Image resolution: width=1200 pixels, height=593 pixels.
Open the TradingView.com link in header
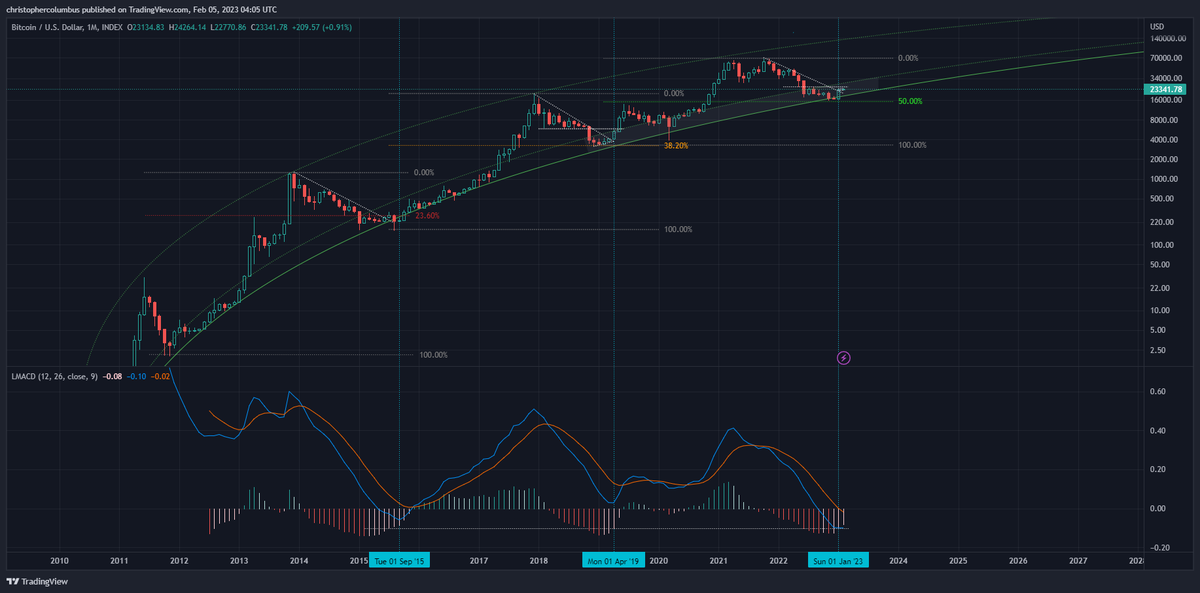[x=158, y=8]
